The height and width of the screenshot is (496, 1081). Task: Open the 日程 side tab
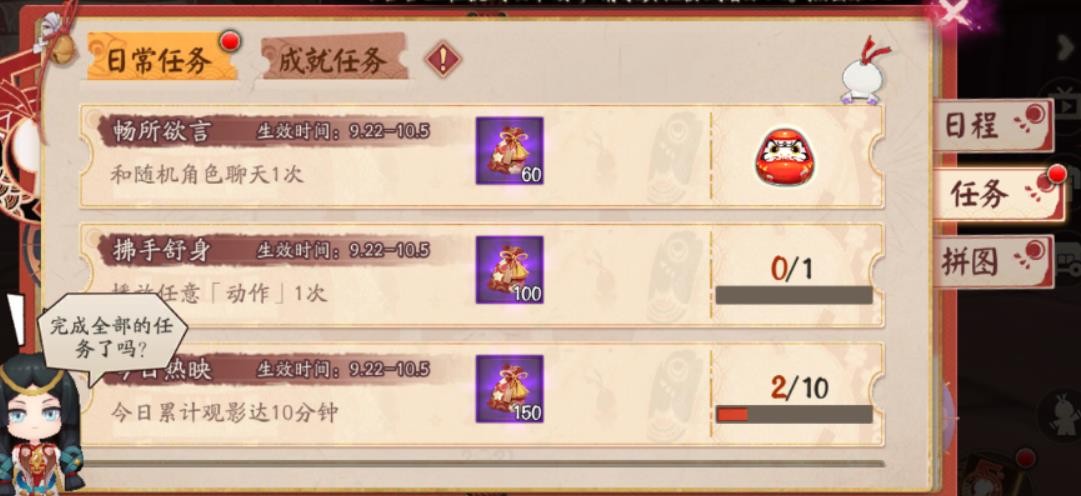(x=993, y=126)
